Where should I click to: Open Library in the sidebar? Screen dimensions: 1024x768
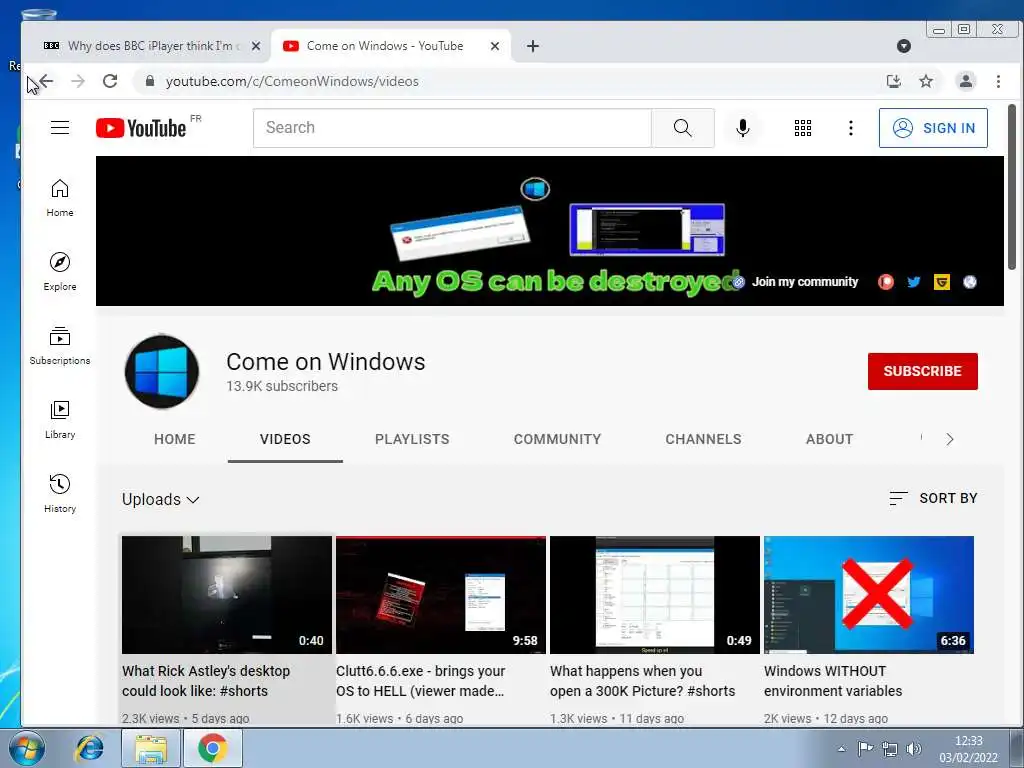[60, 419]
